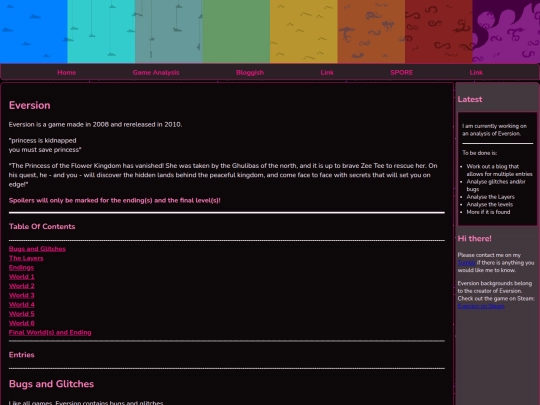Viewport: 540px width, 405px height.
Task: Click the Latest sidebar heading
Action: click(x=470, y=100)
